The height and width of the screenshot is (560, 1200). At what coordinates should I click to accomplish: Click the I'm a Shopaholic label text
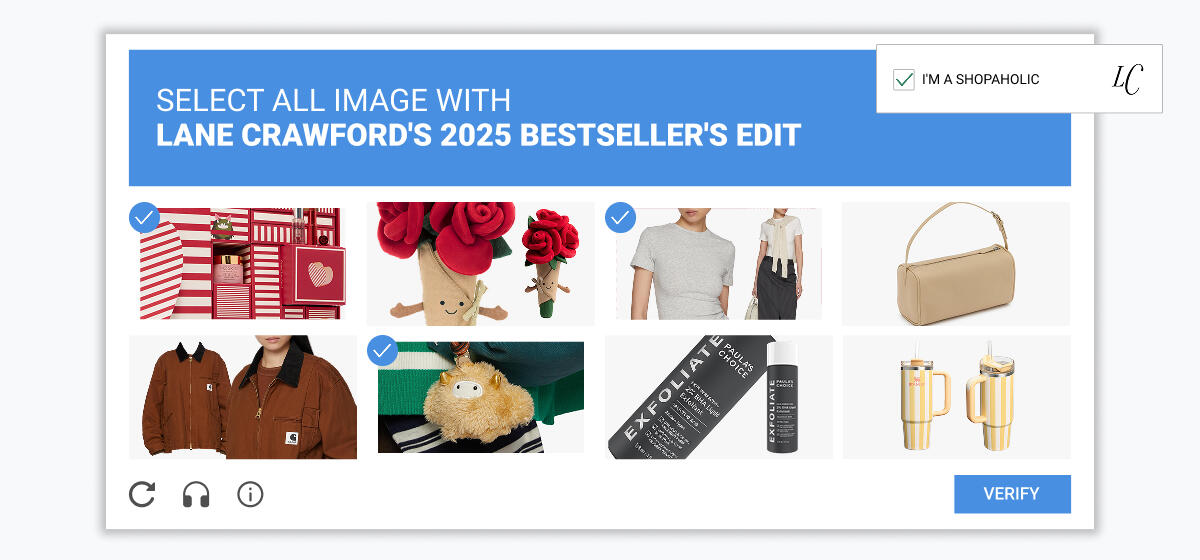click(980, 79)
